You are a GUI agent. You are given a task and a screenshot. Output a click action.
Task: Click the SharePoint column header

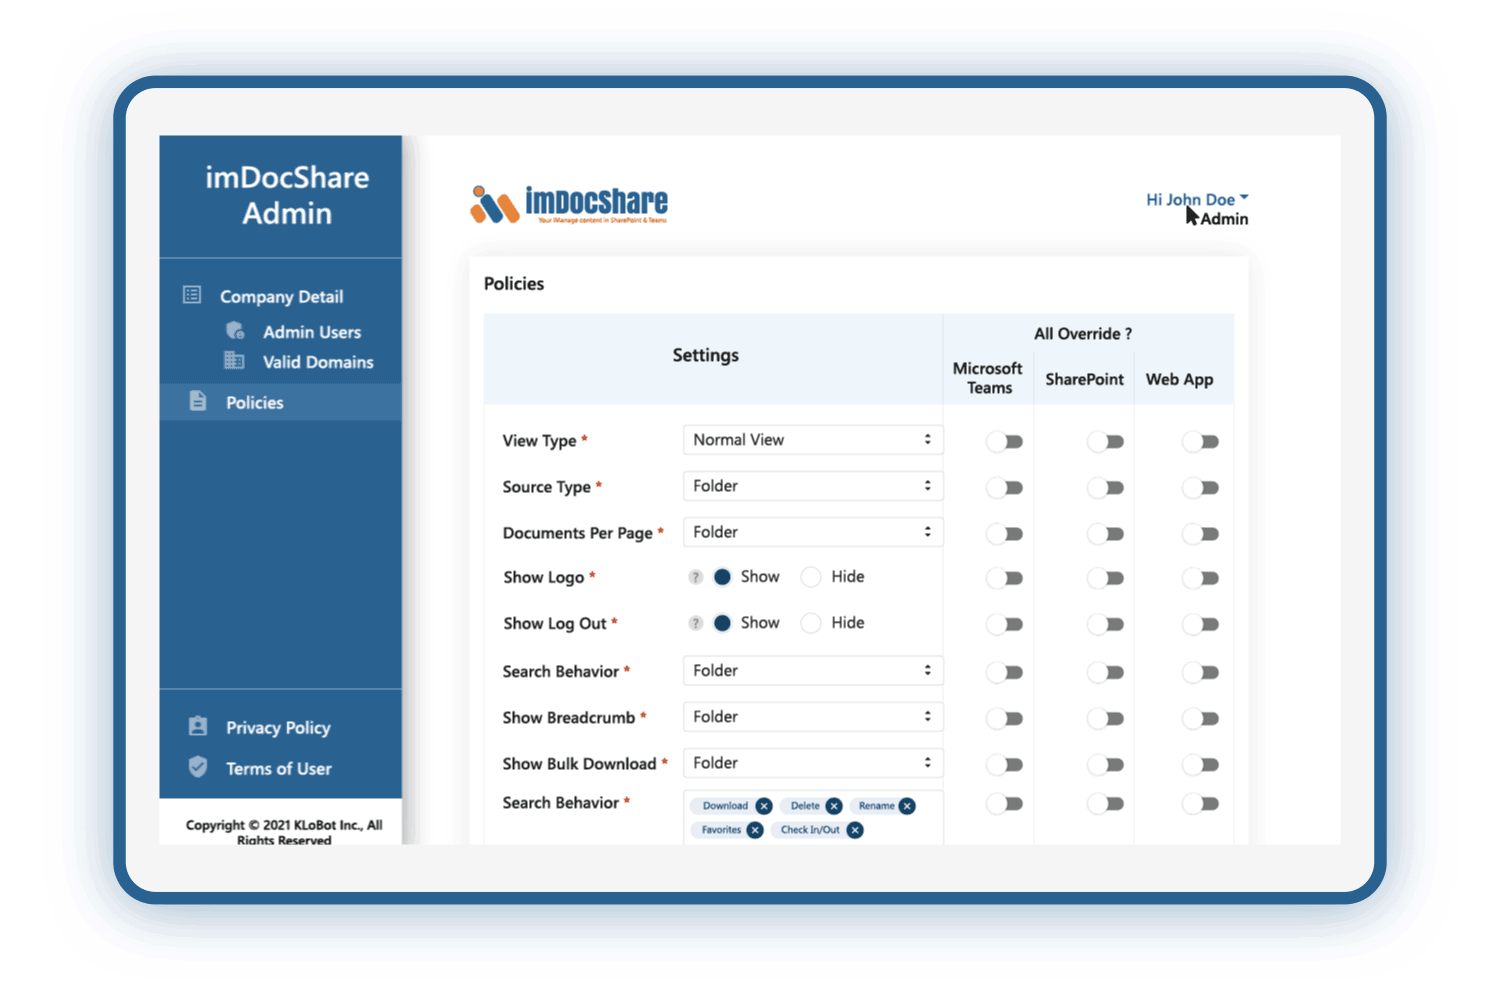click(x=1085, y=379)
